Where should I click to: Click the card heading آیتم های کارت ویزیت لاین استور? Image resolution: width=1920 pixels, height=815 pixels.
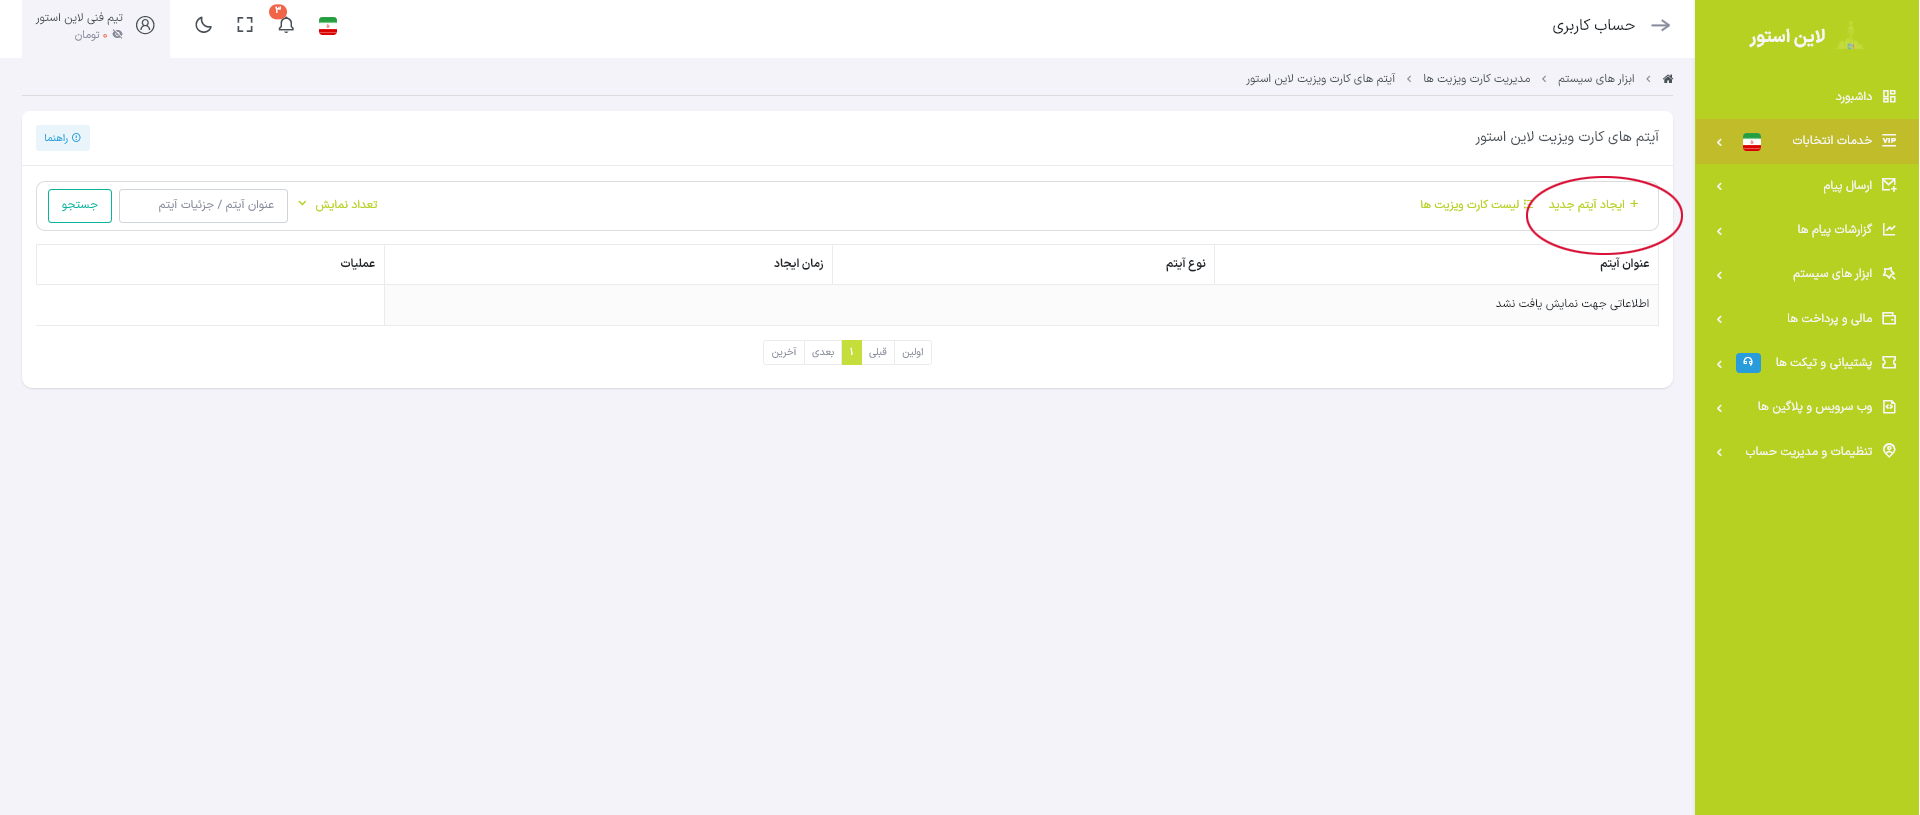pyautogui.click(x=1567, y=136)
